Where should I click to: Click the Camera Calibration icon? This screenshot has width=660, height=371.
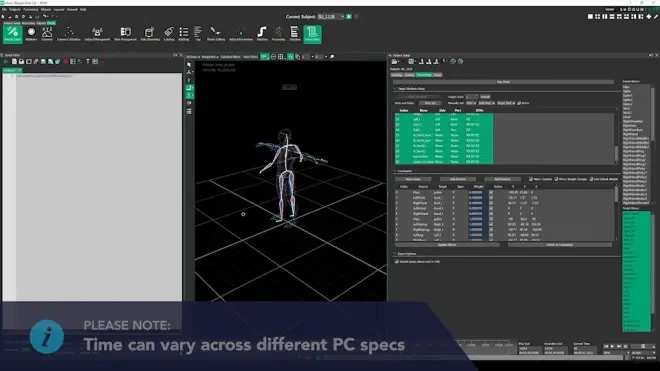coord(69,34)
